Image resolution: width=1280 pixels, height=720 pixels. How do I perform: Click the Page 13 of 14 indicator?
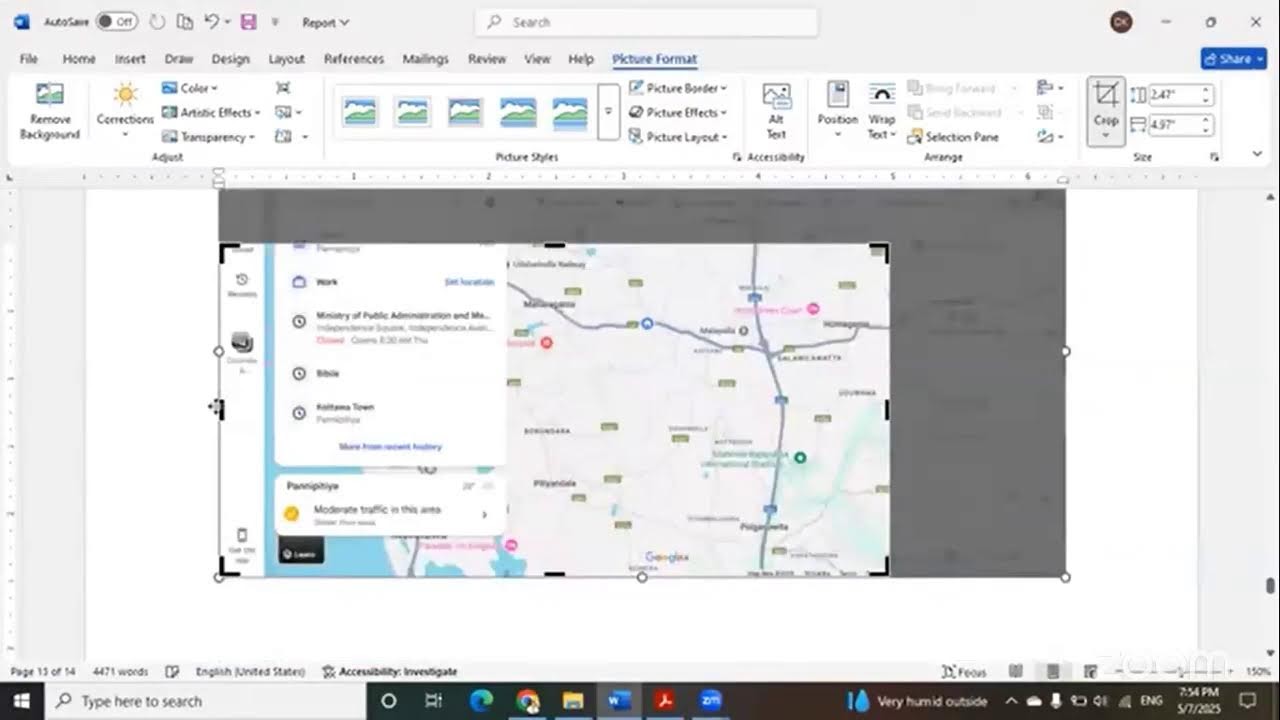(43, 672)
